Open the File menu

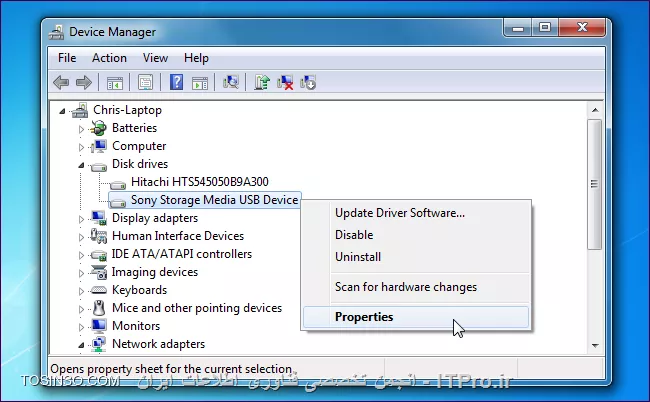tap(67, 58)
